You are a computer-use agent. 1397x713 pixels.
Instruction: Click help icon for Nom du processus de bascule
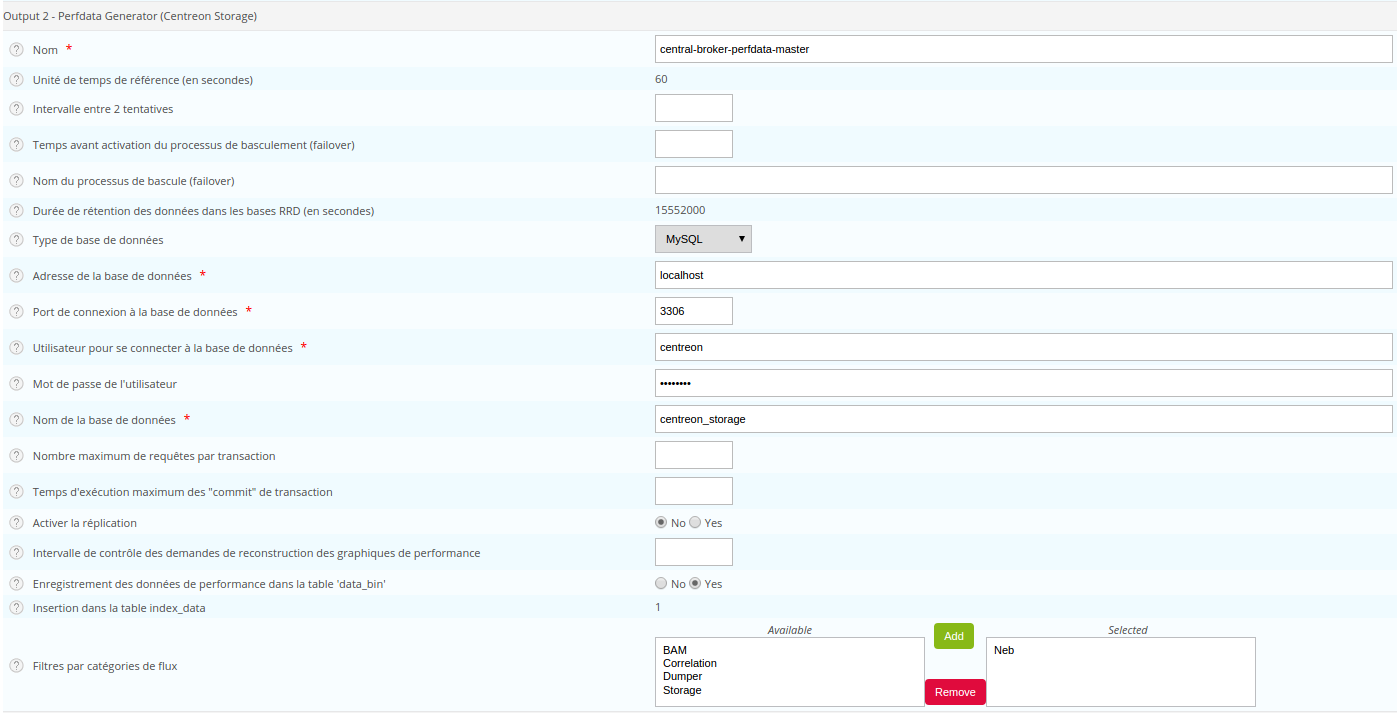16,181
